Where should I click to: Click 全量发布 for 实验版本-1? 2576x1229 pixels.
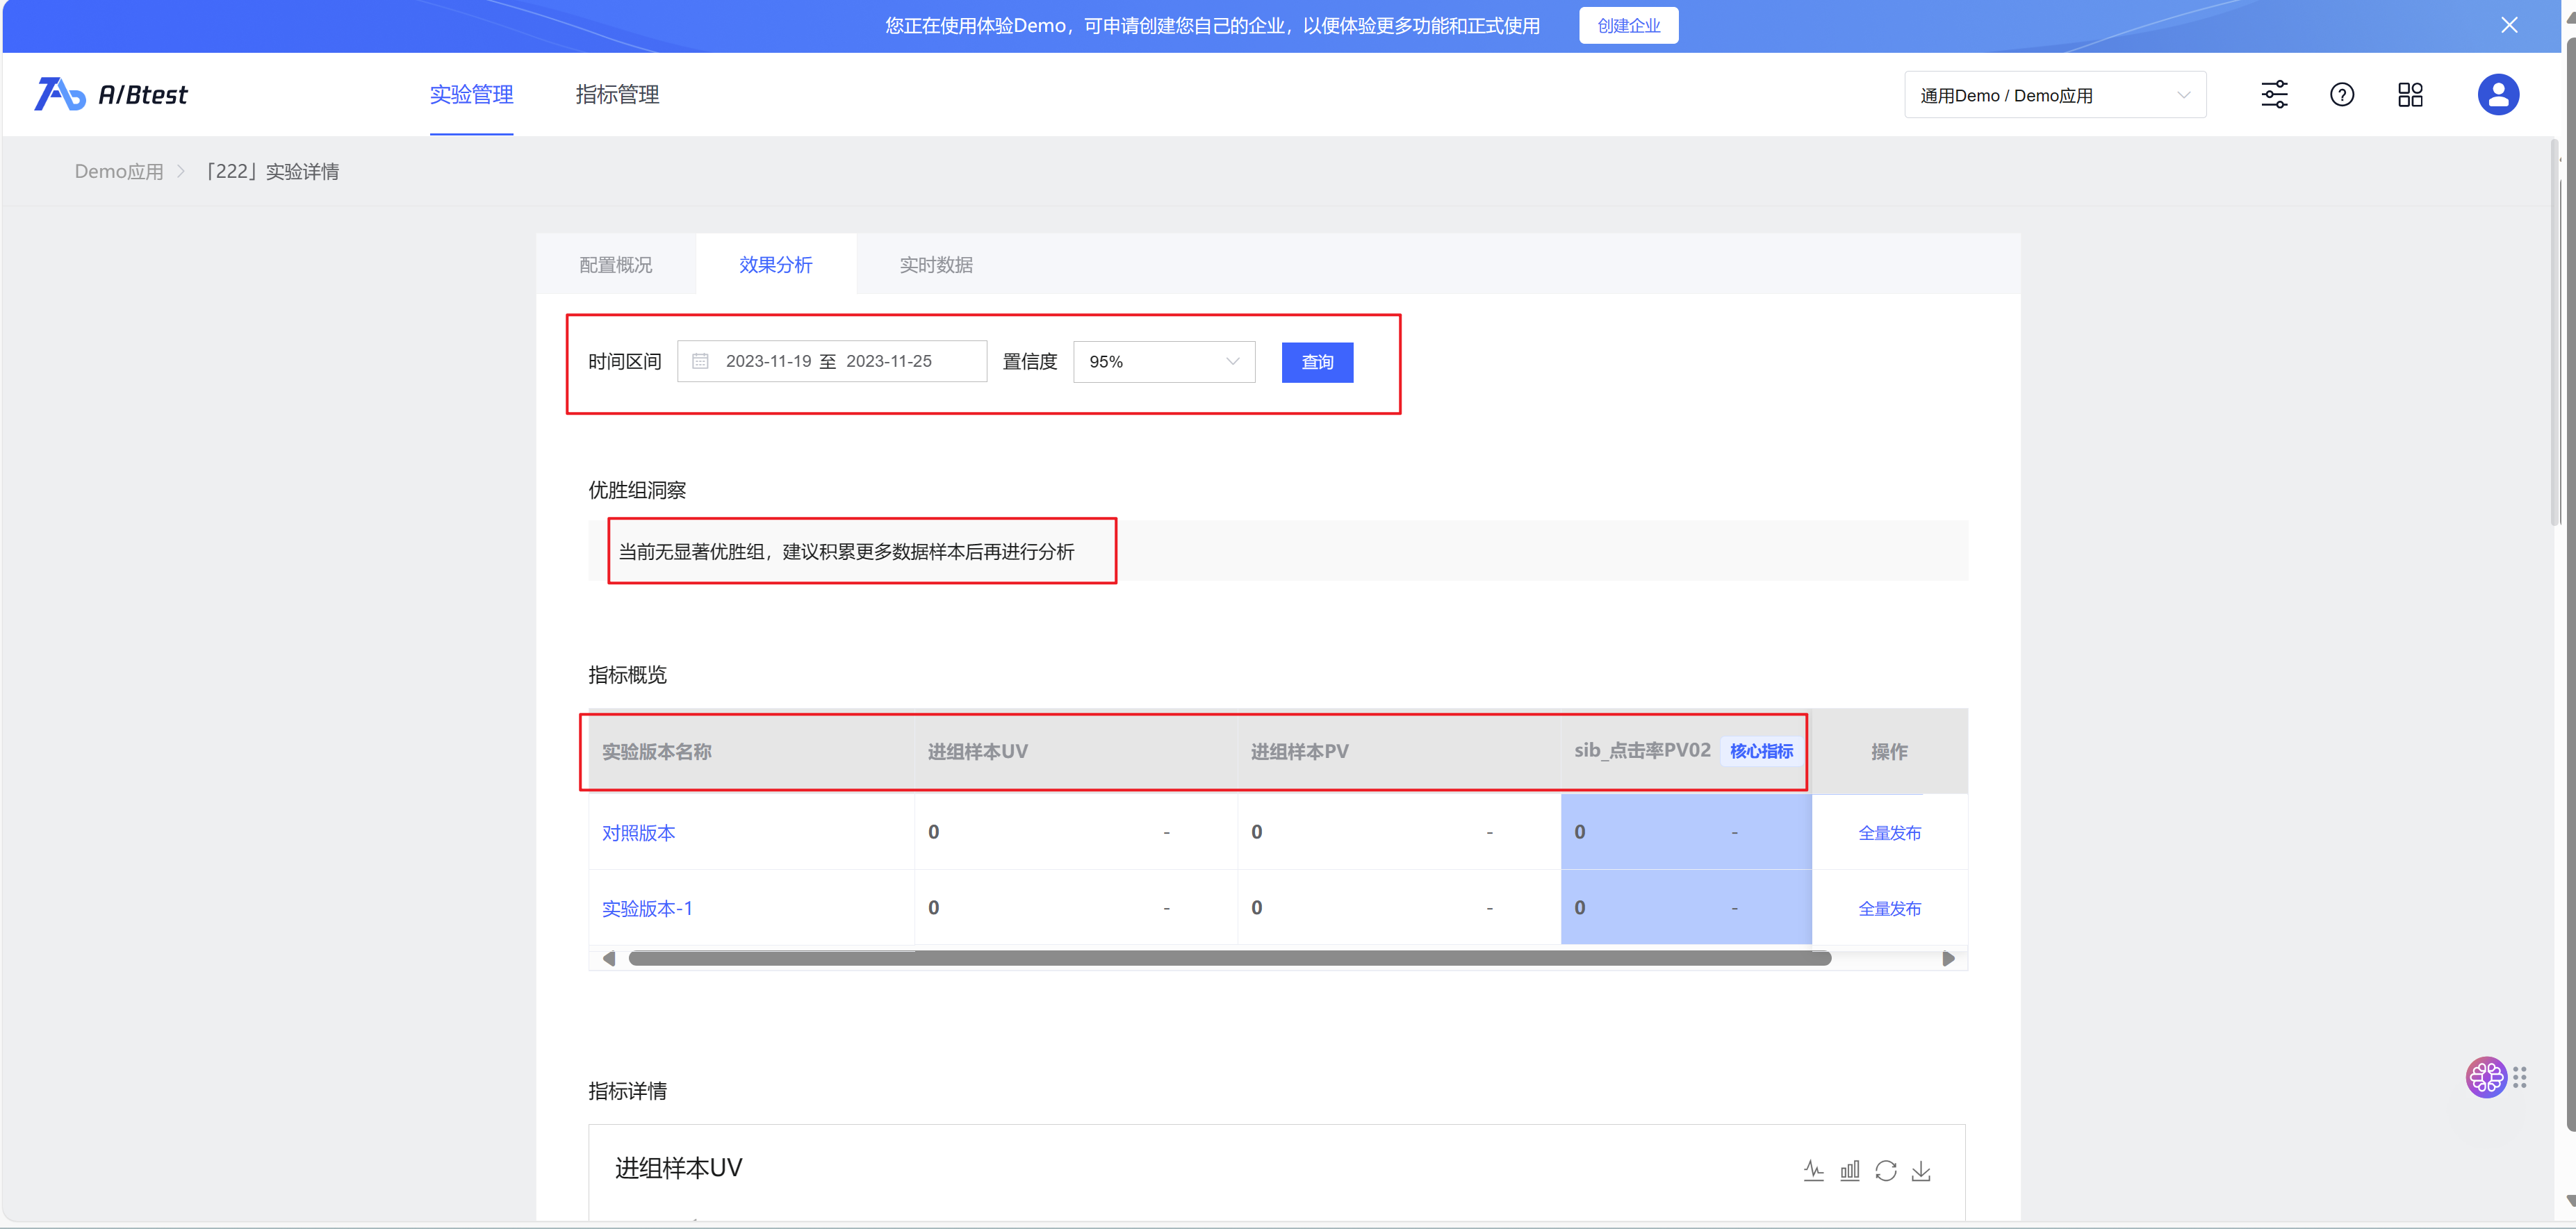(1889, 908)
